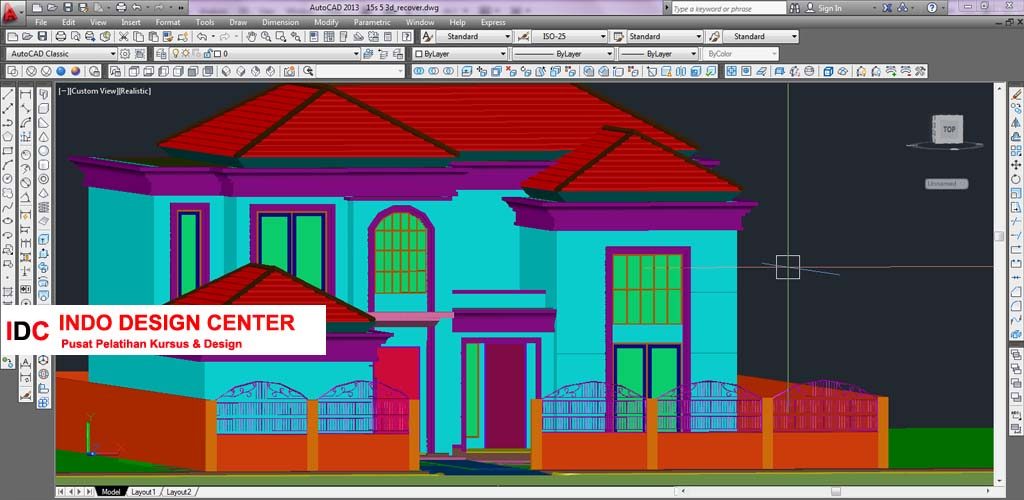Select the Helix modeling tool

coord(43,207)
